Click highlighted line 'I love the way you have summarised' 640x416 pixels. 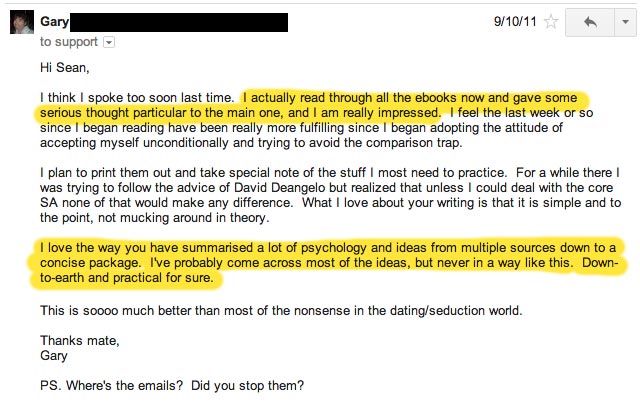(328, 247)
